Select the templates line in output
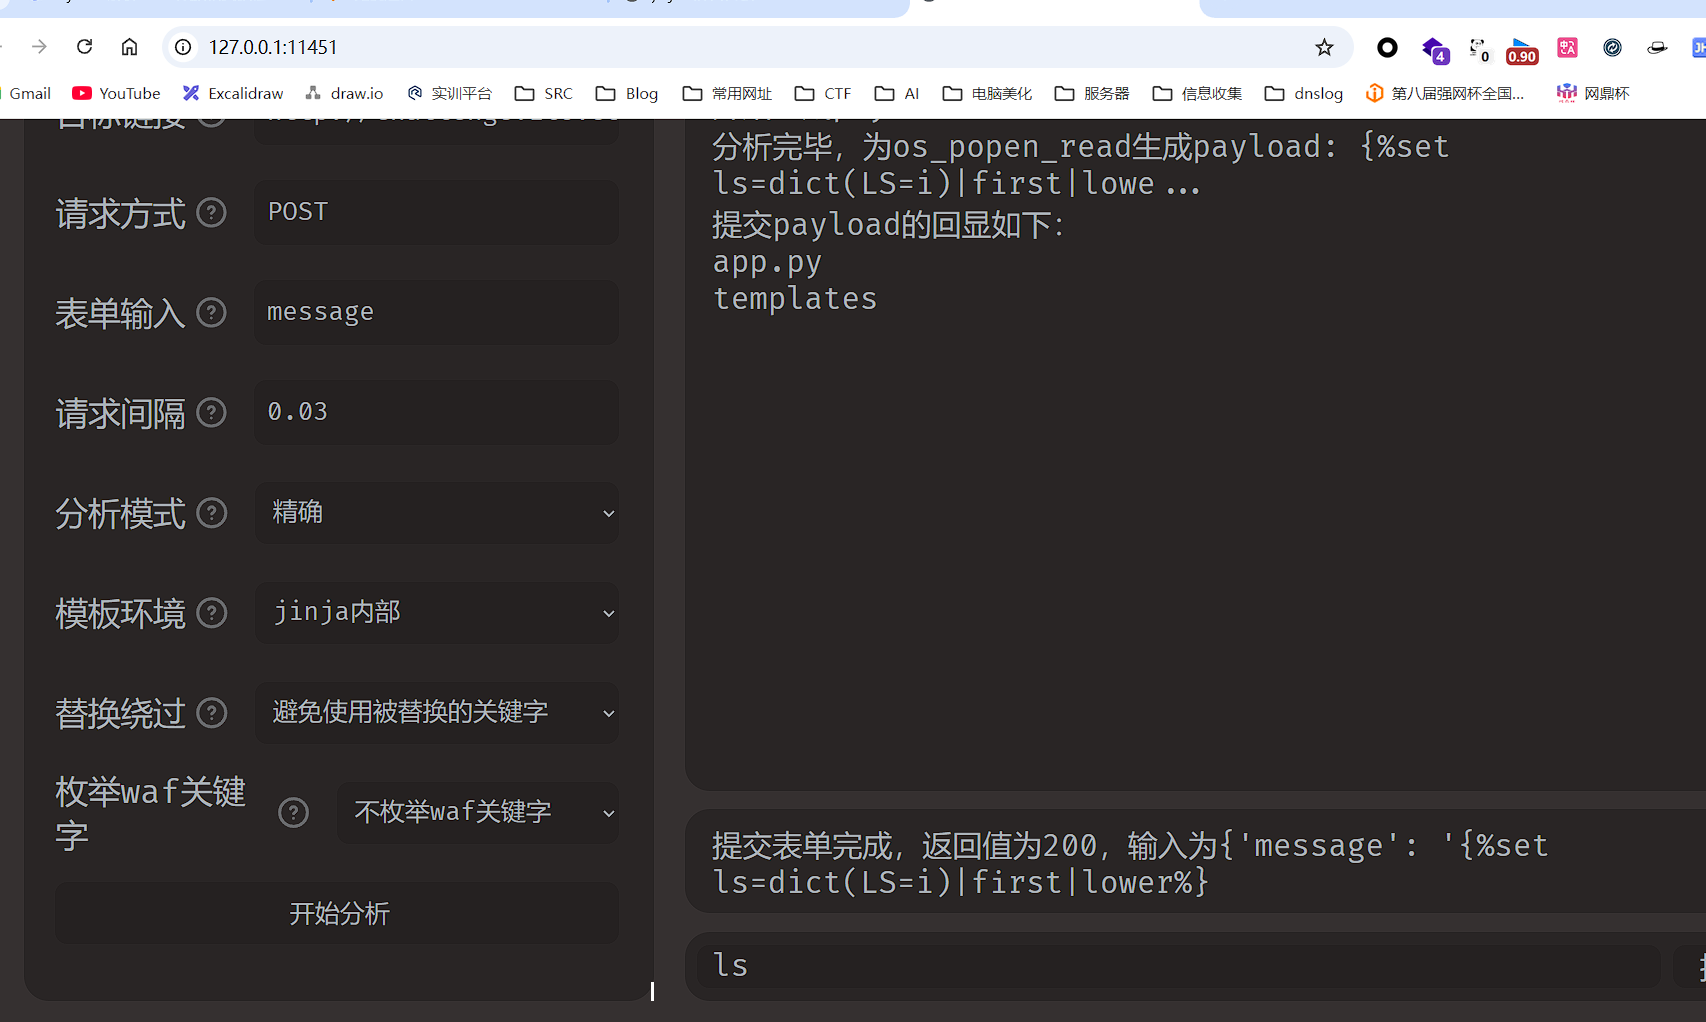 [x=795, y=299]
